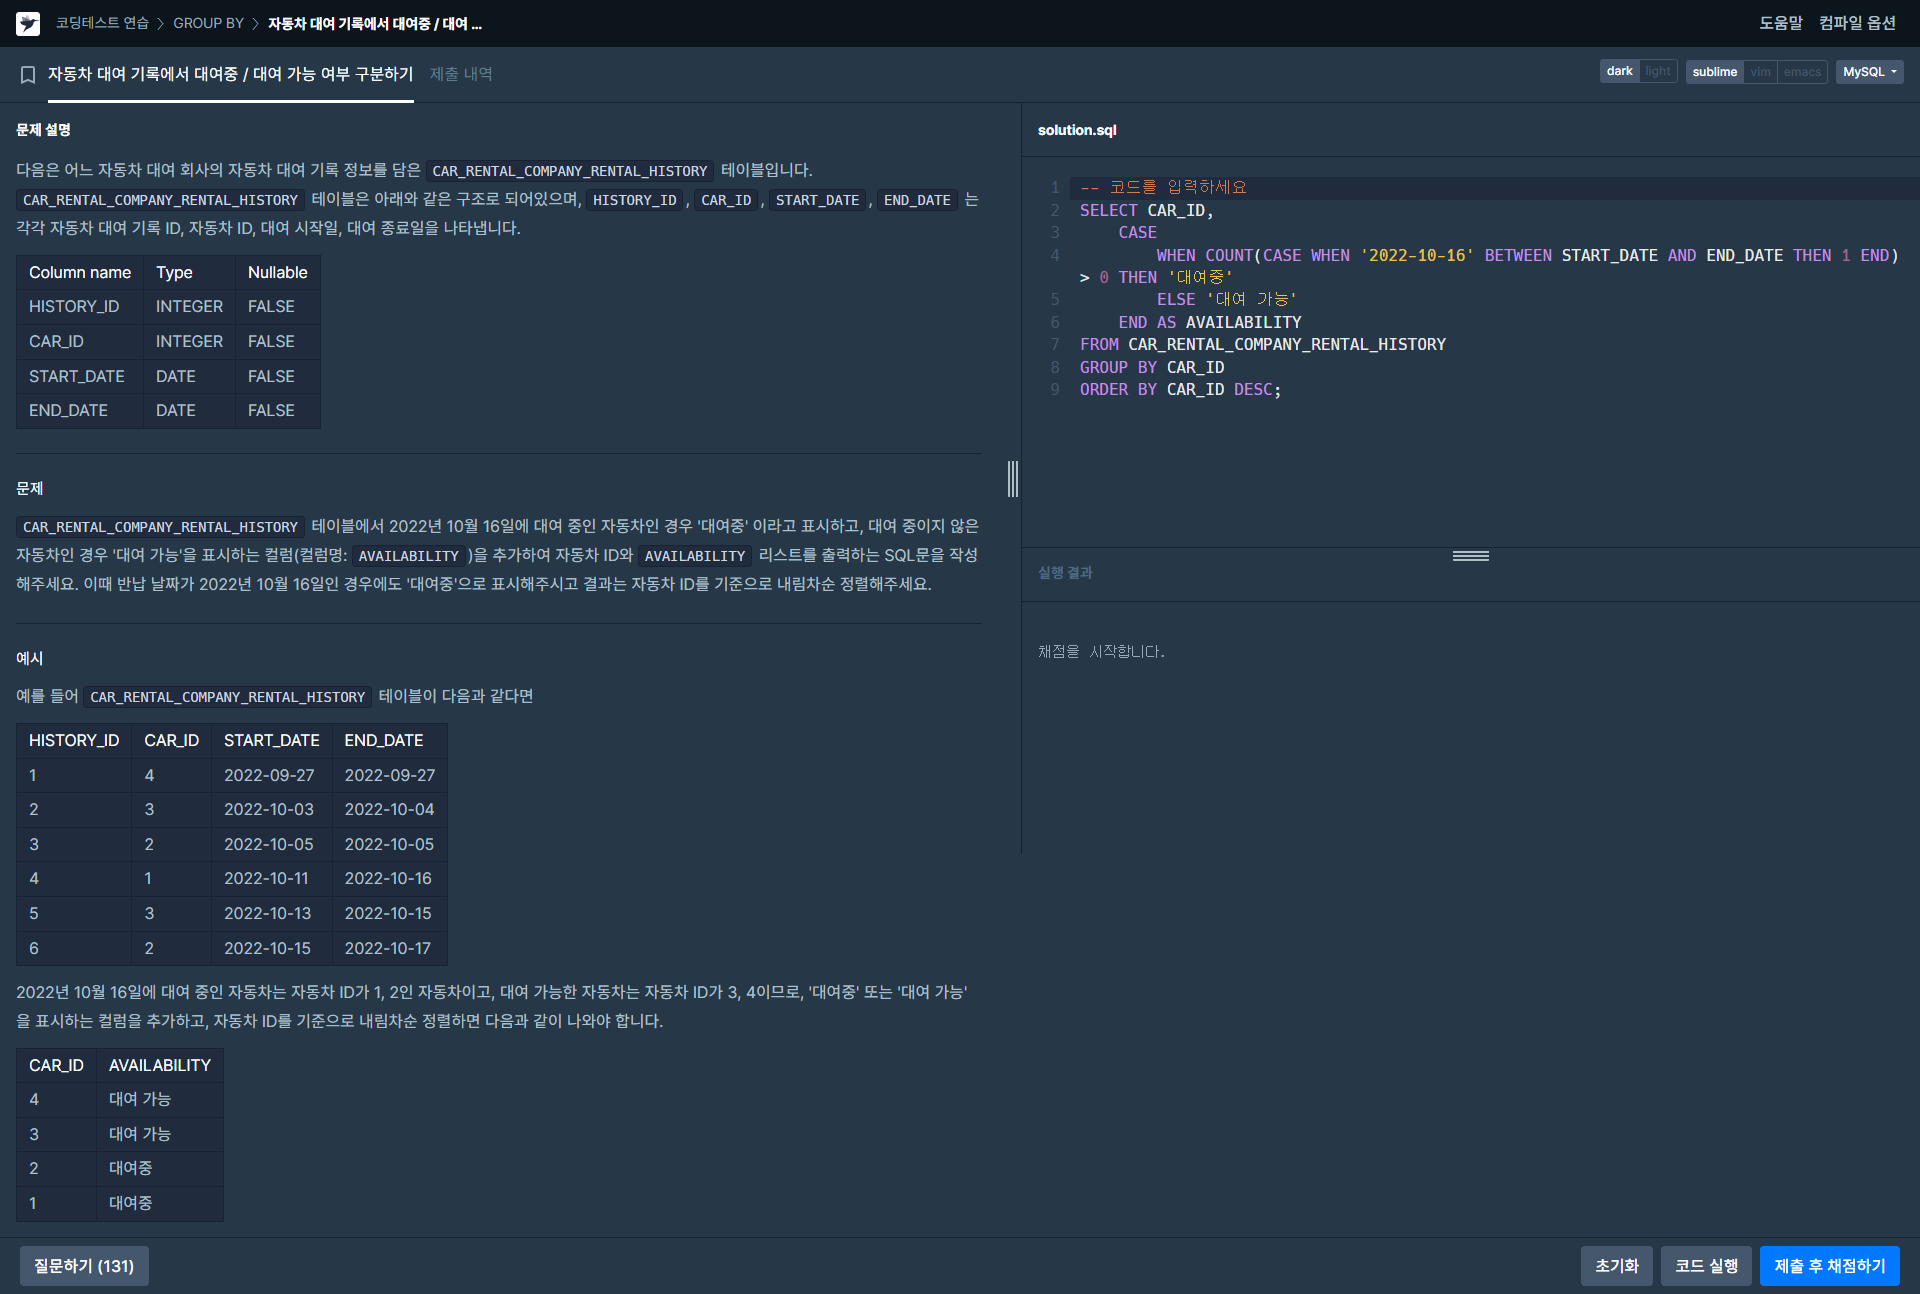1920x1294 pixels.
Task: Select sublime keybinding mode
Action: [x=1714, y=72]
